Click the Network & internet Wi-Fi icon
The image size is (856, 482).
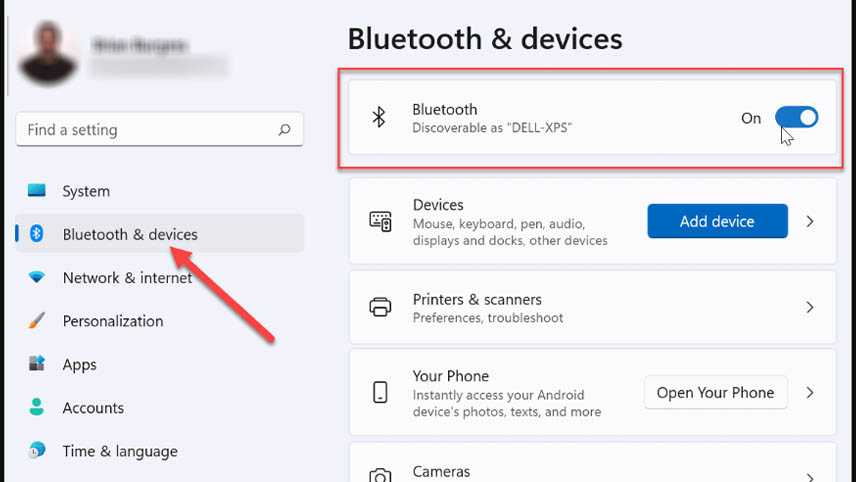click(37, 277)
